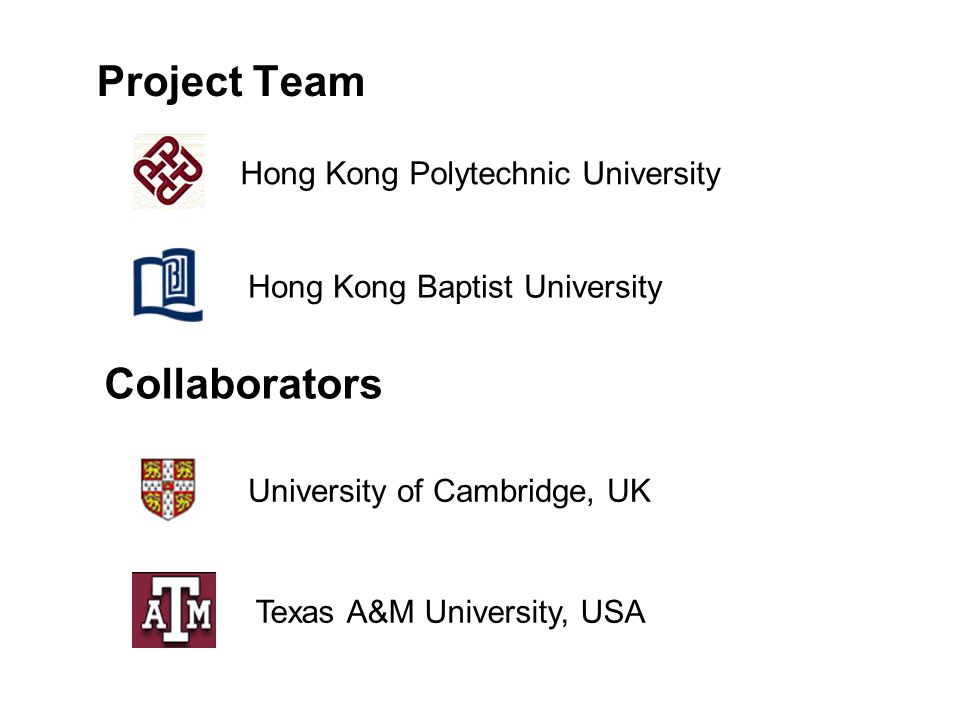960x720 pixels.
Task: Click the UK country label
Action: 629,491
